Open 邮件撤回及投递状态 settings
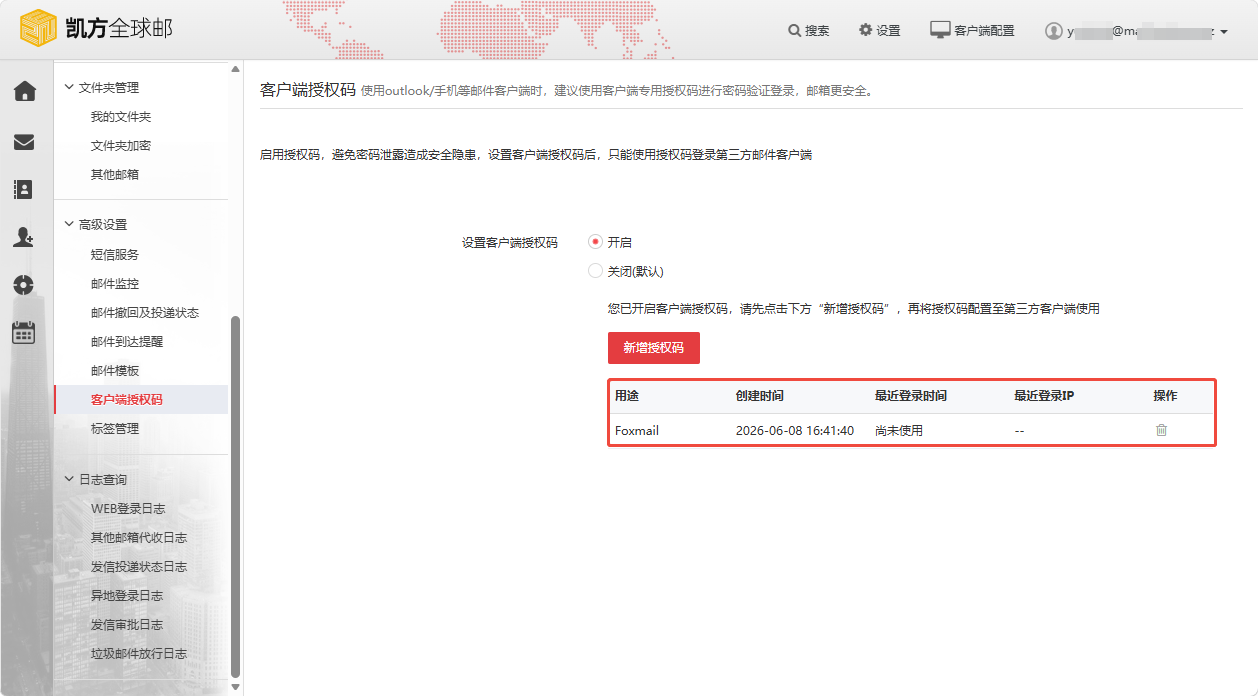The height and width of the screenshot is (696, 1258). point(145,313)
